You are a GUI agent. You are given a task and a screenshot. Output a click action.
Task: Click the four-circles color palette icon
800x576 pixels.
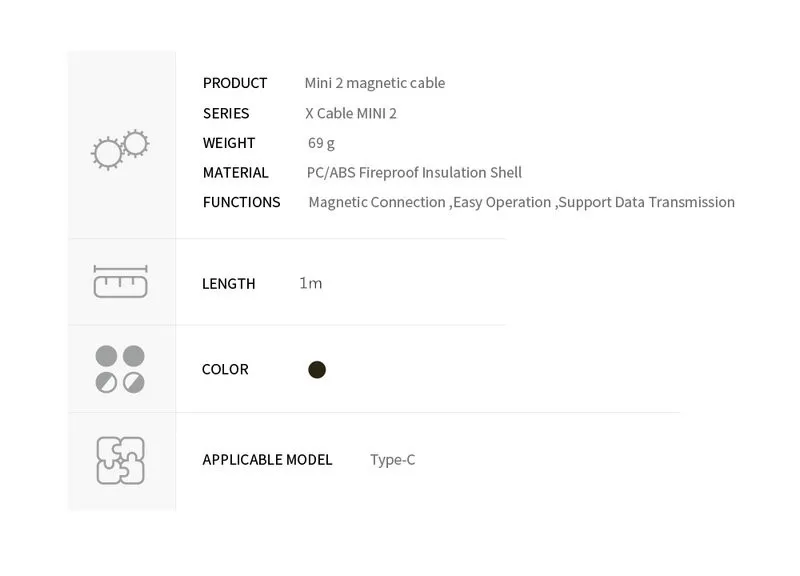(120, 369)
